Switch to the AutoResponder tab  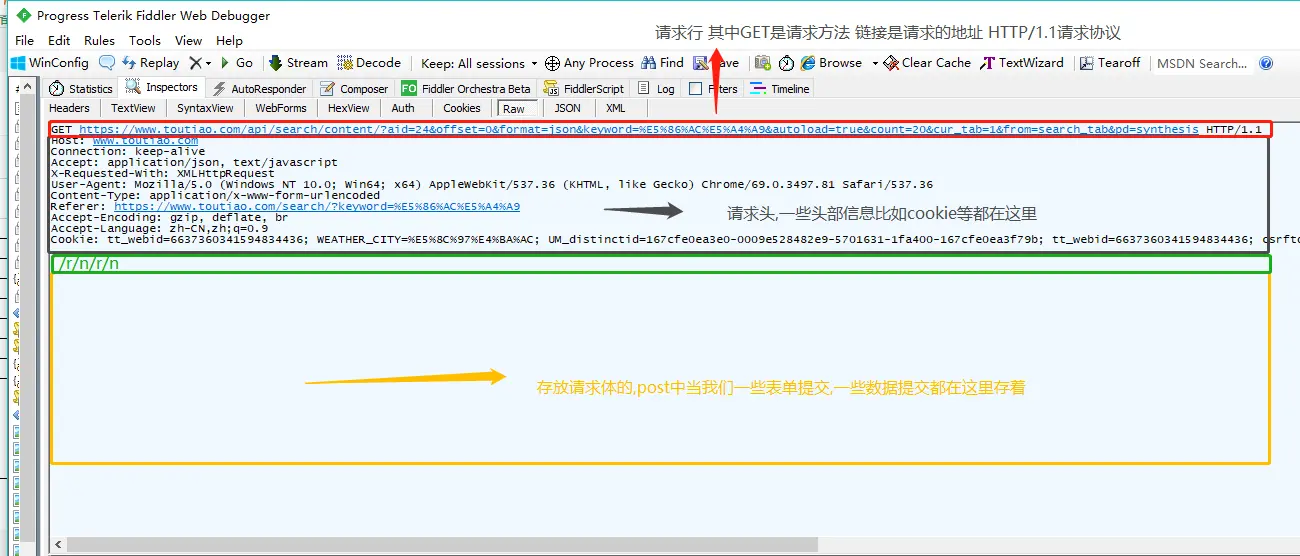(x=258, y=89)
